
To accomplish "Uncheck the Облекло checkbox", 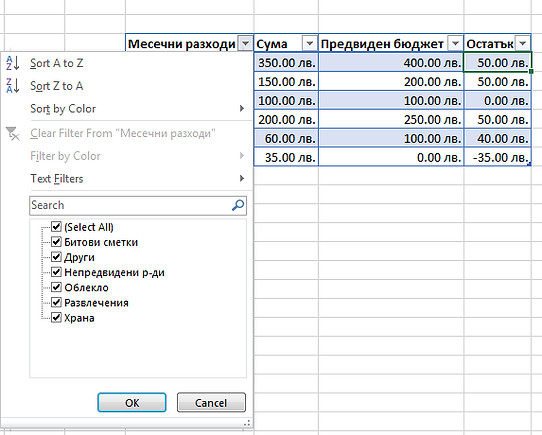I will tap(56, 287).
